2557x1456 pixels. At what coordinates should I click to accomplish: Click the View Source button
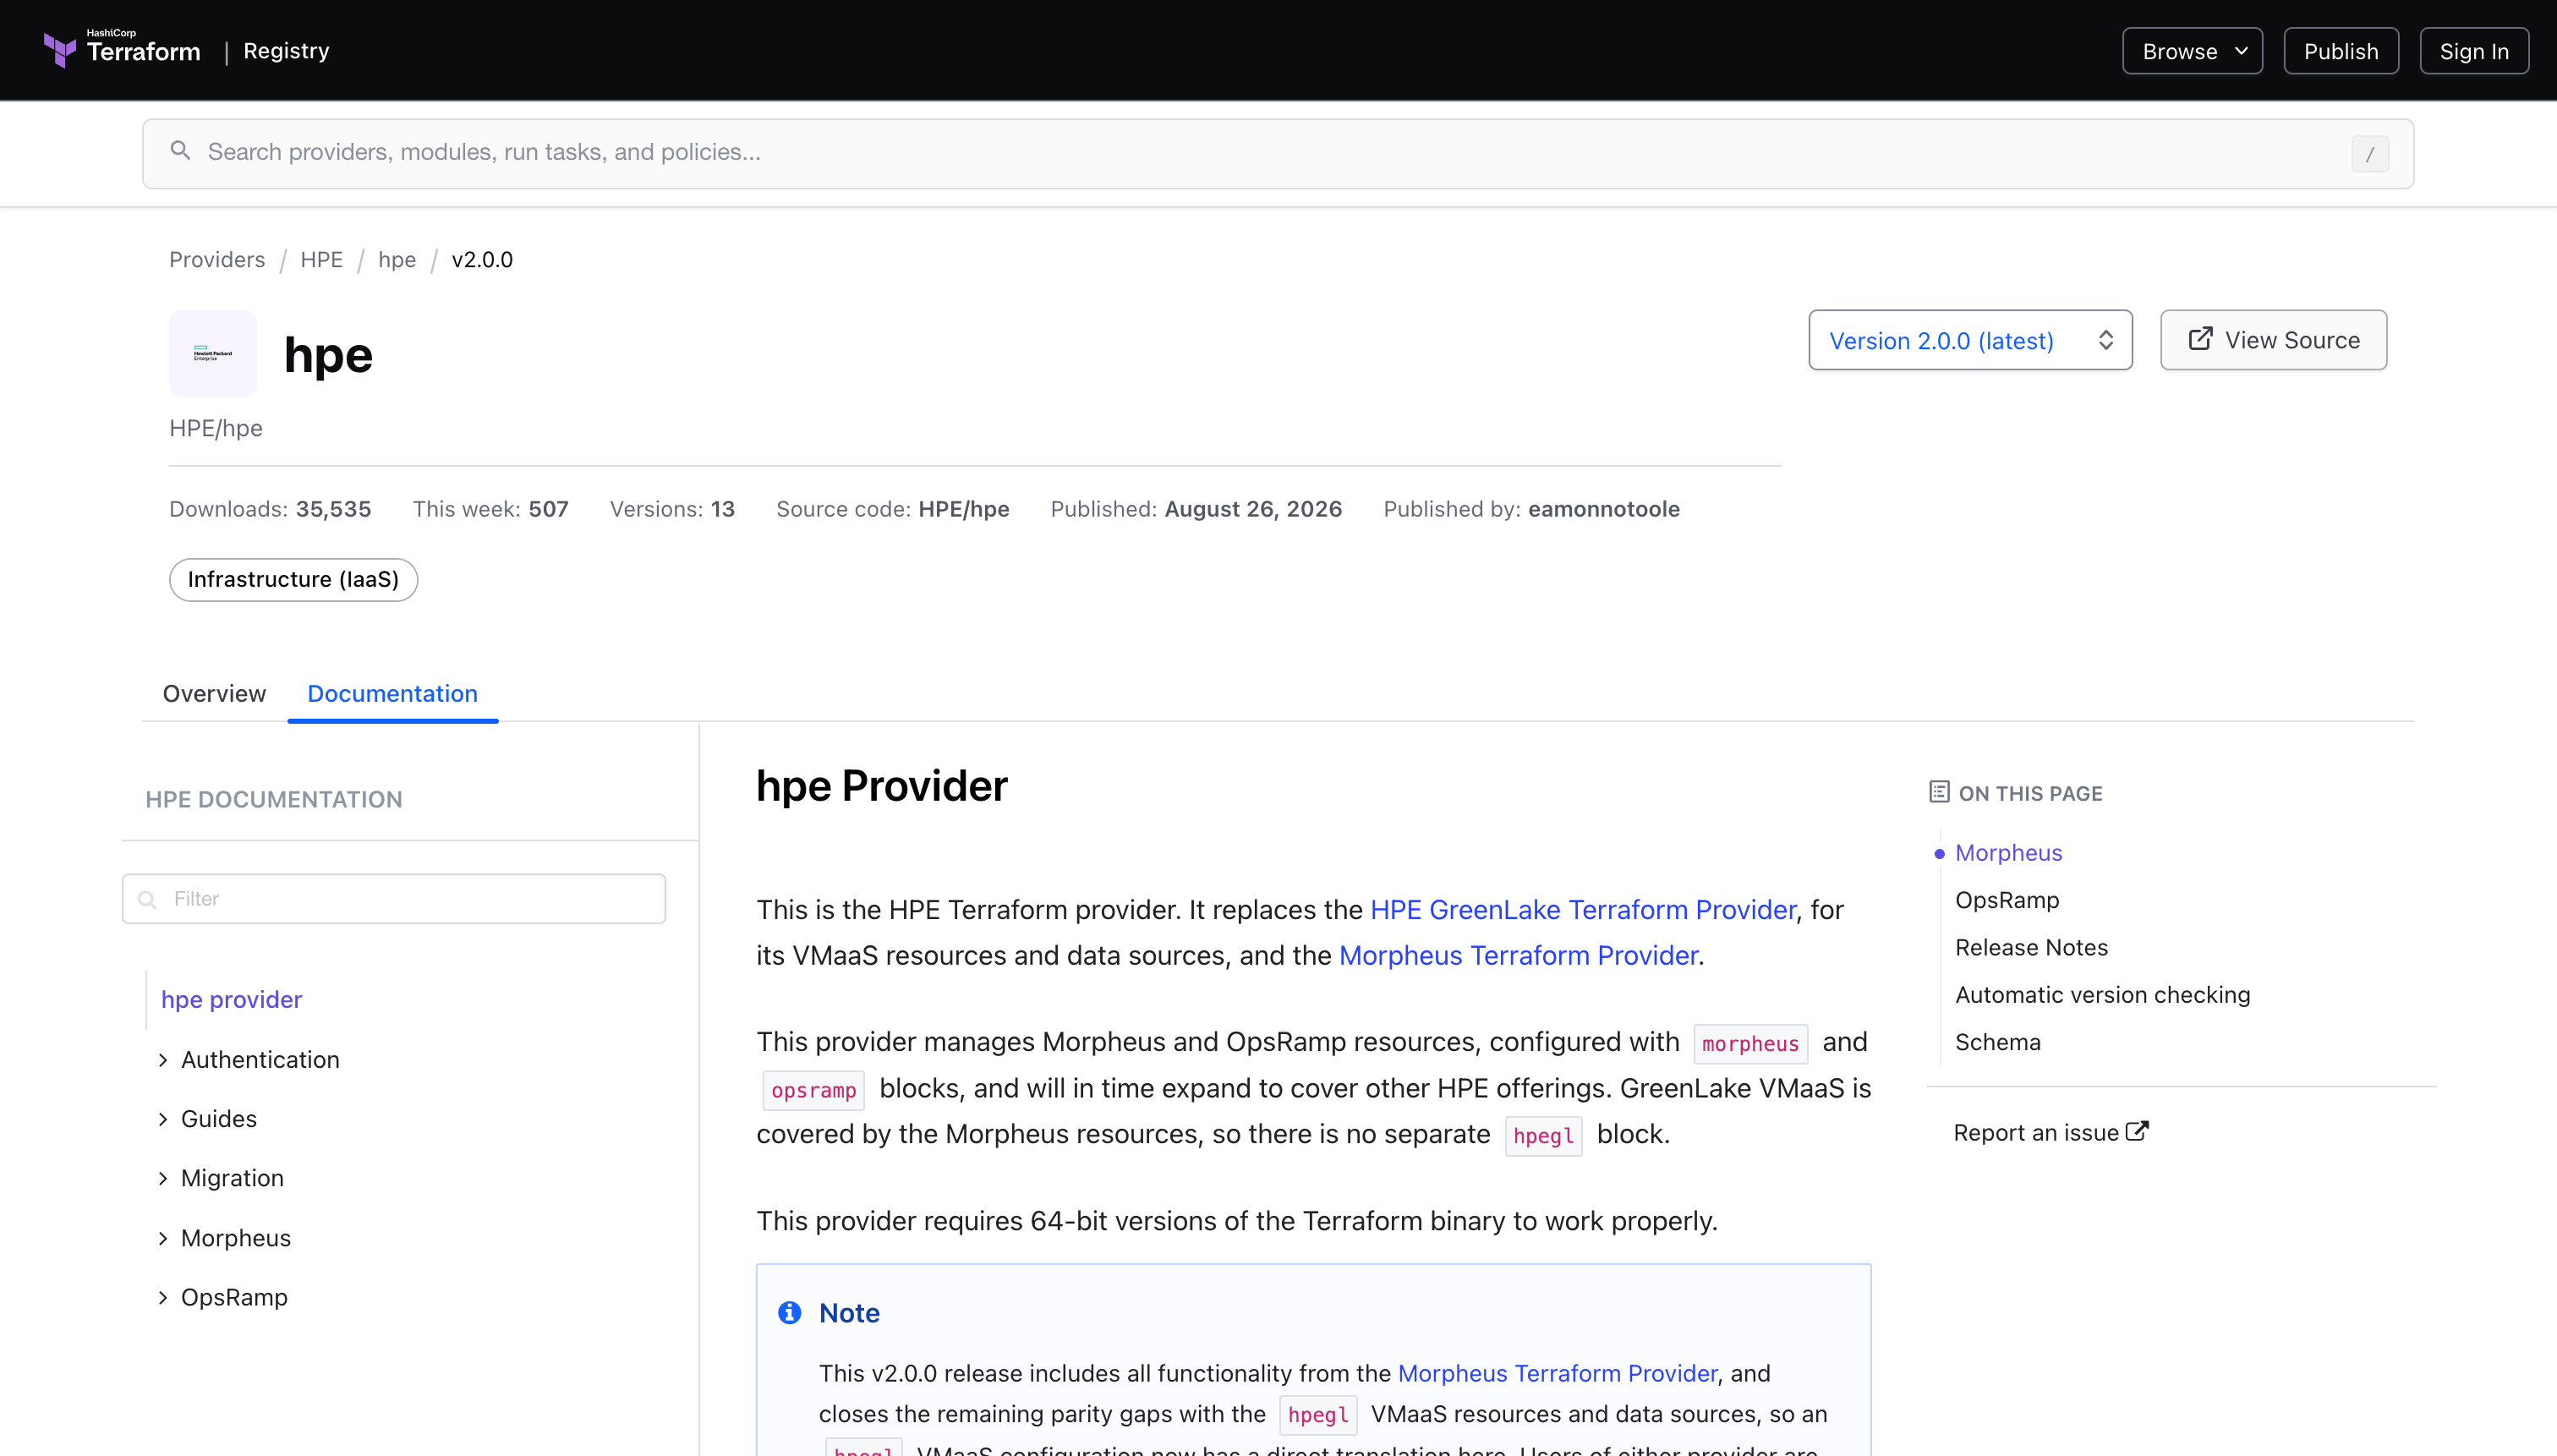click(x=2273, y=340)
